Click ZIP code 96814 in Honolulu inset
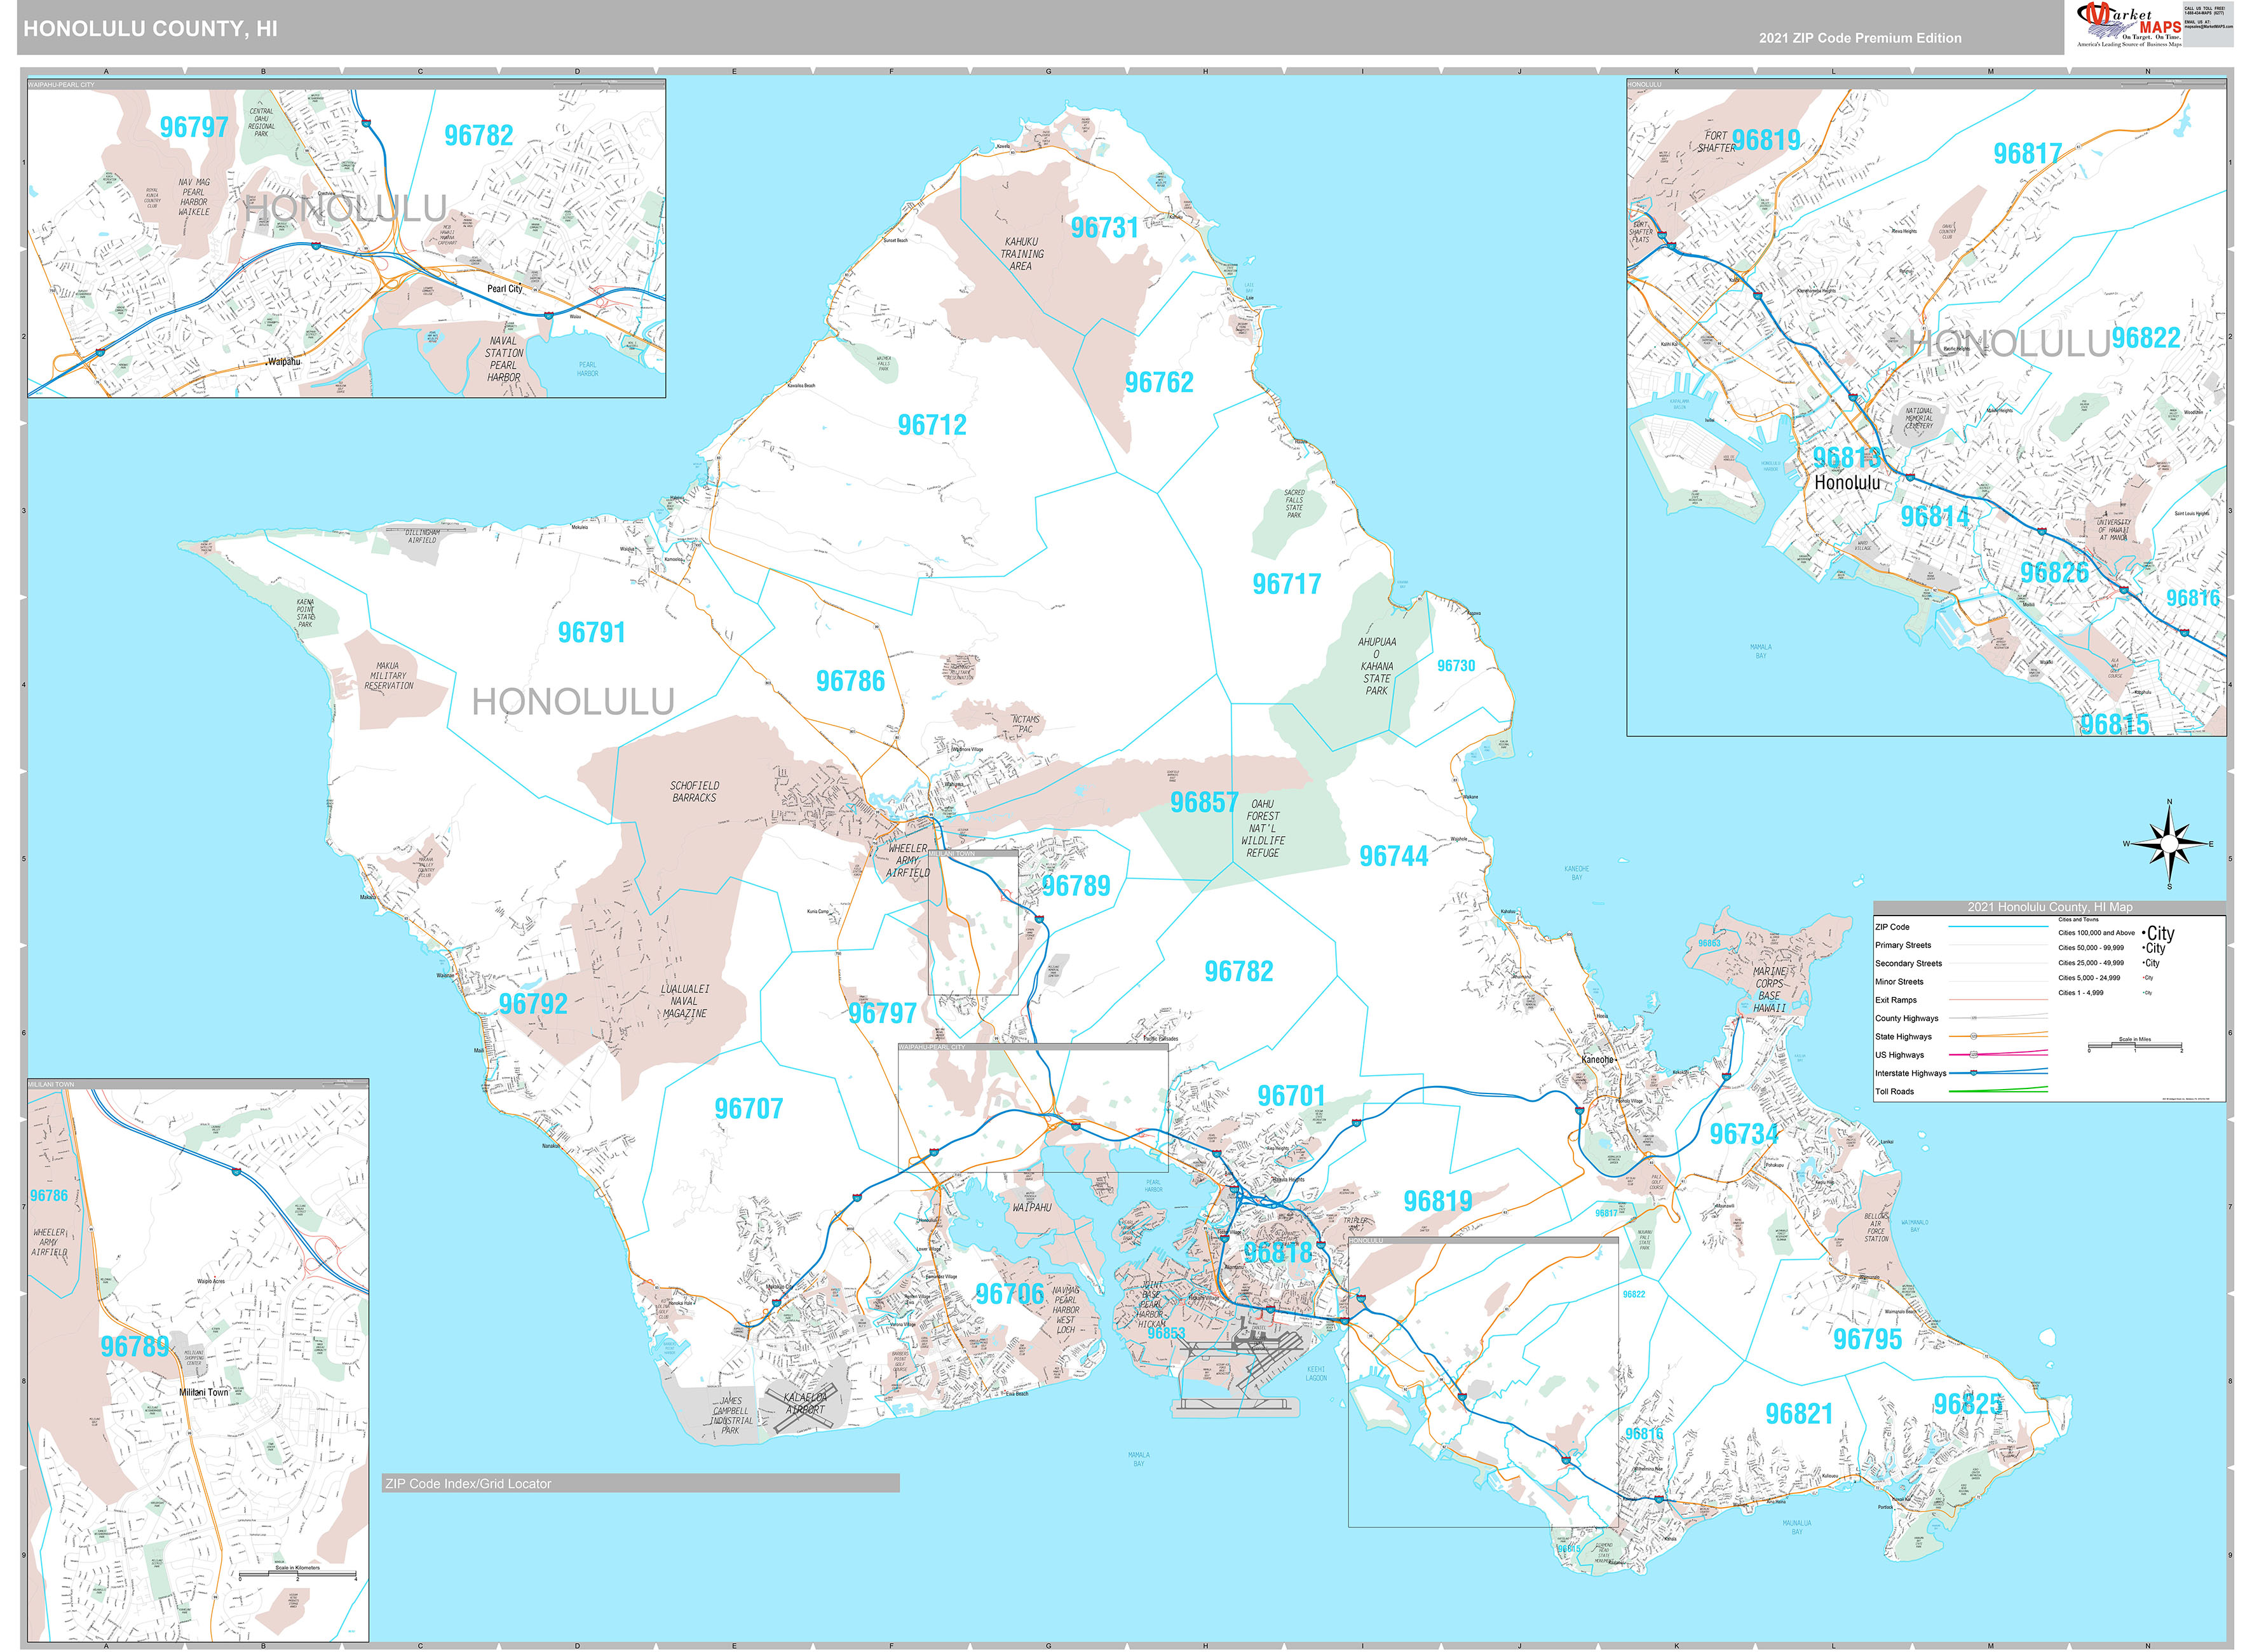This screenshot has height=1652, width=2245. point(1935,516)
